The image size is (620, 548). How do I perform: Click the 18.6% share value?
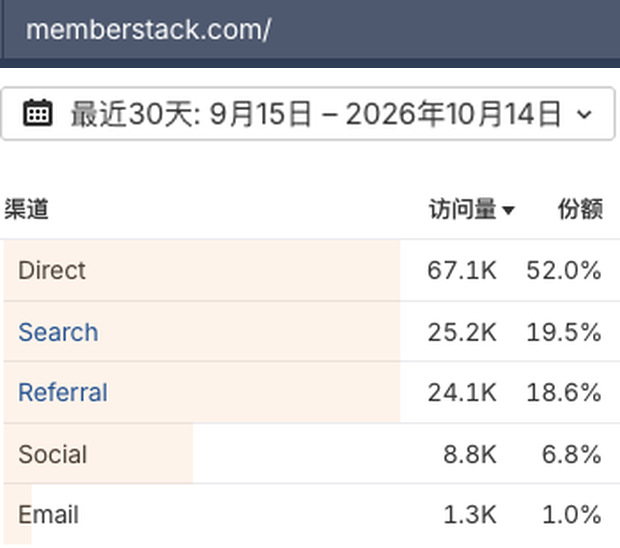[x=564, y=393]
